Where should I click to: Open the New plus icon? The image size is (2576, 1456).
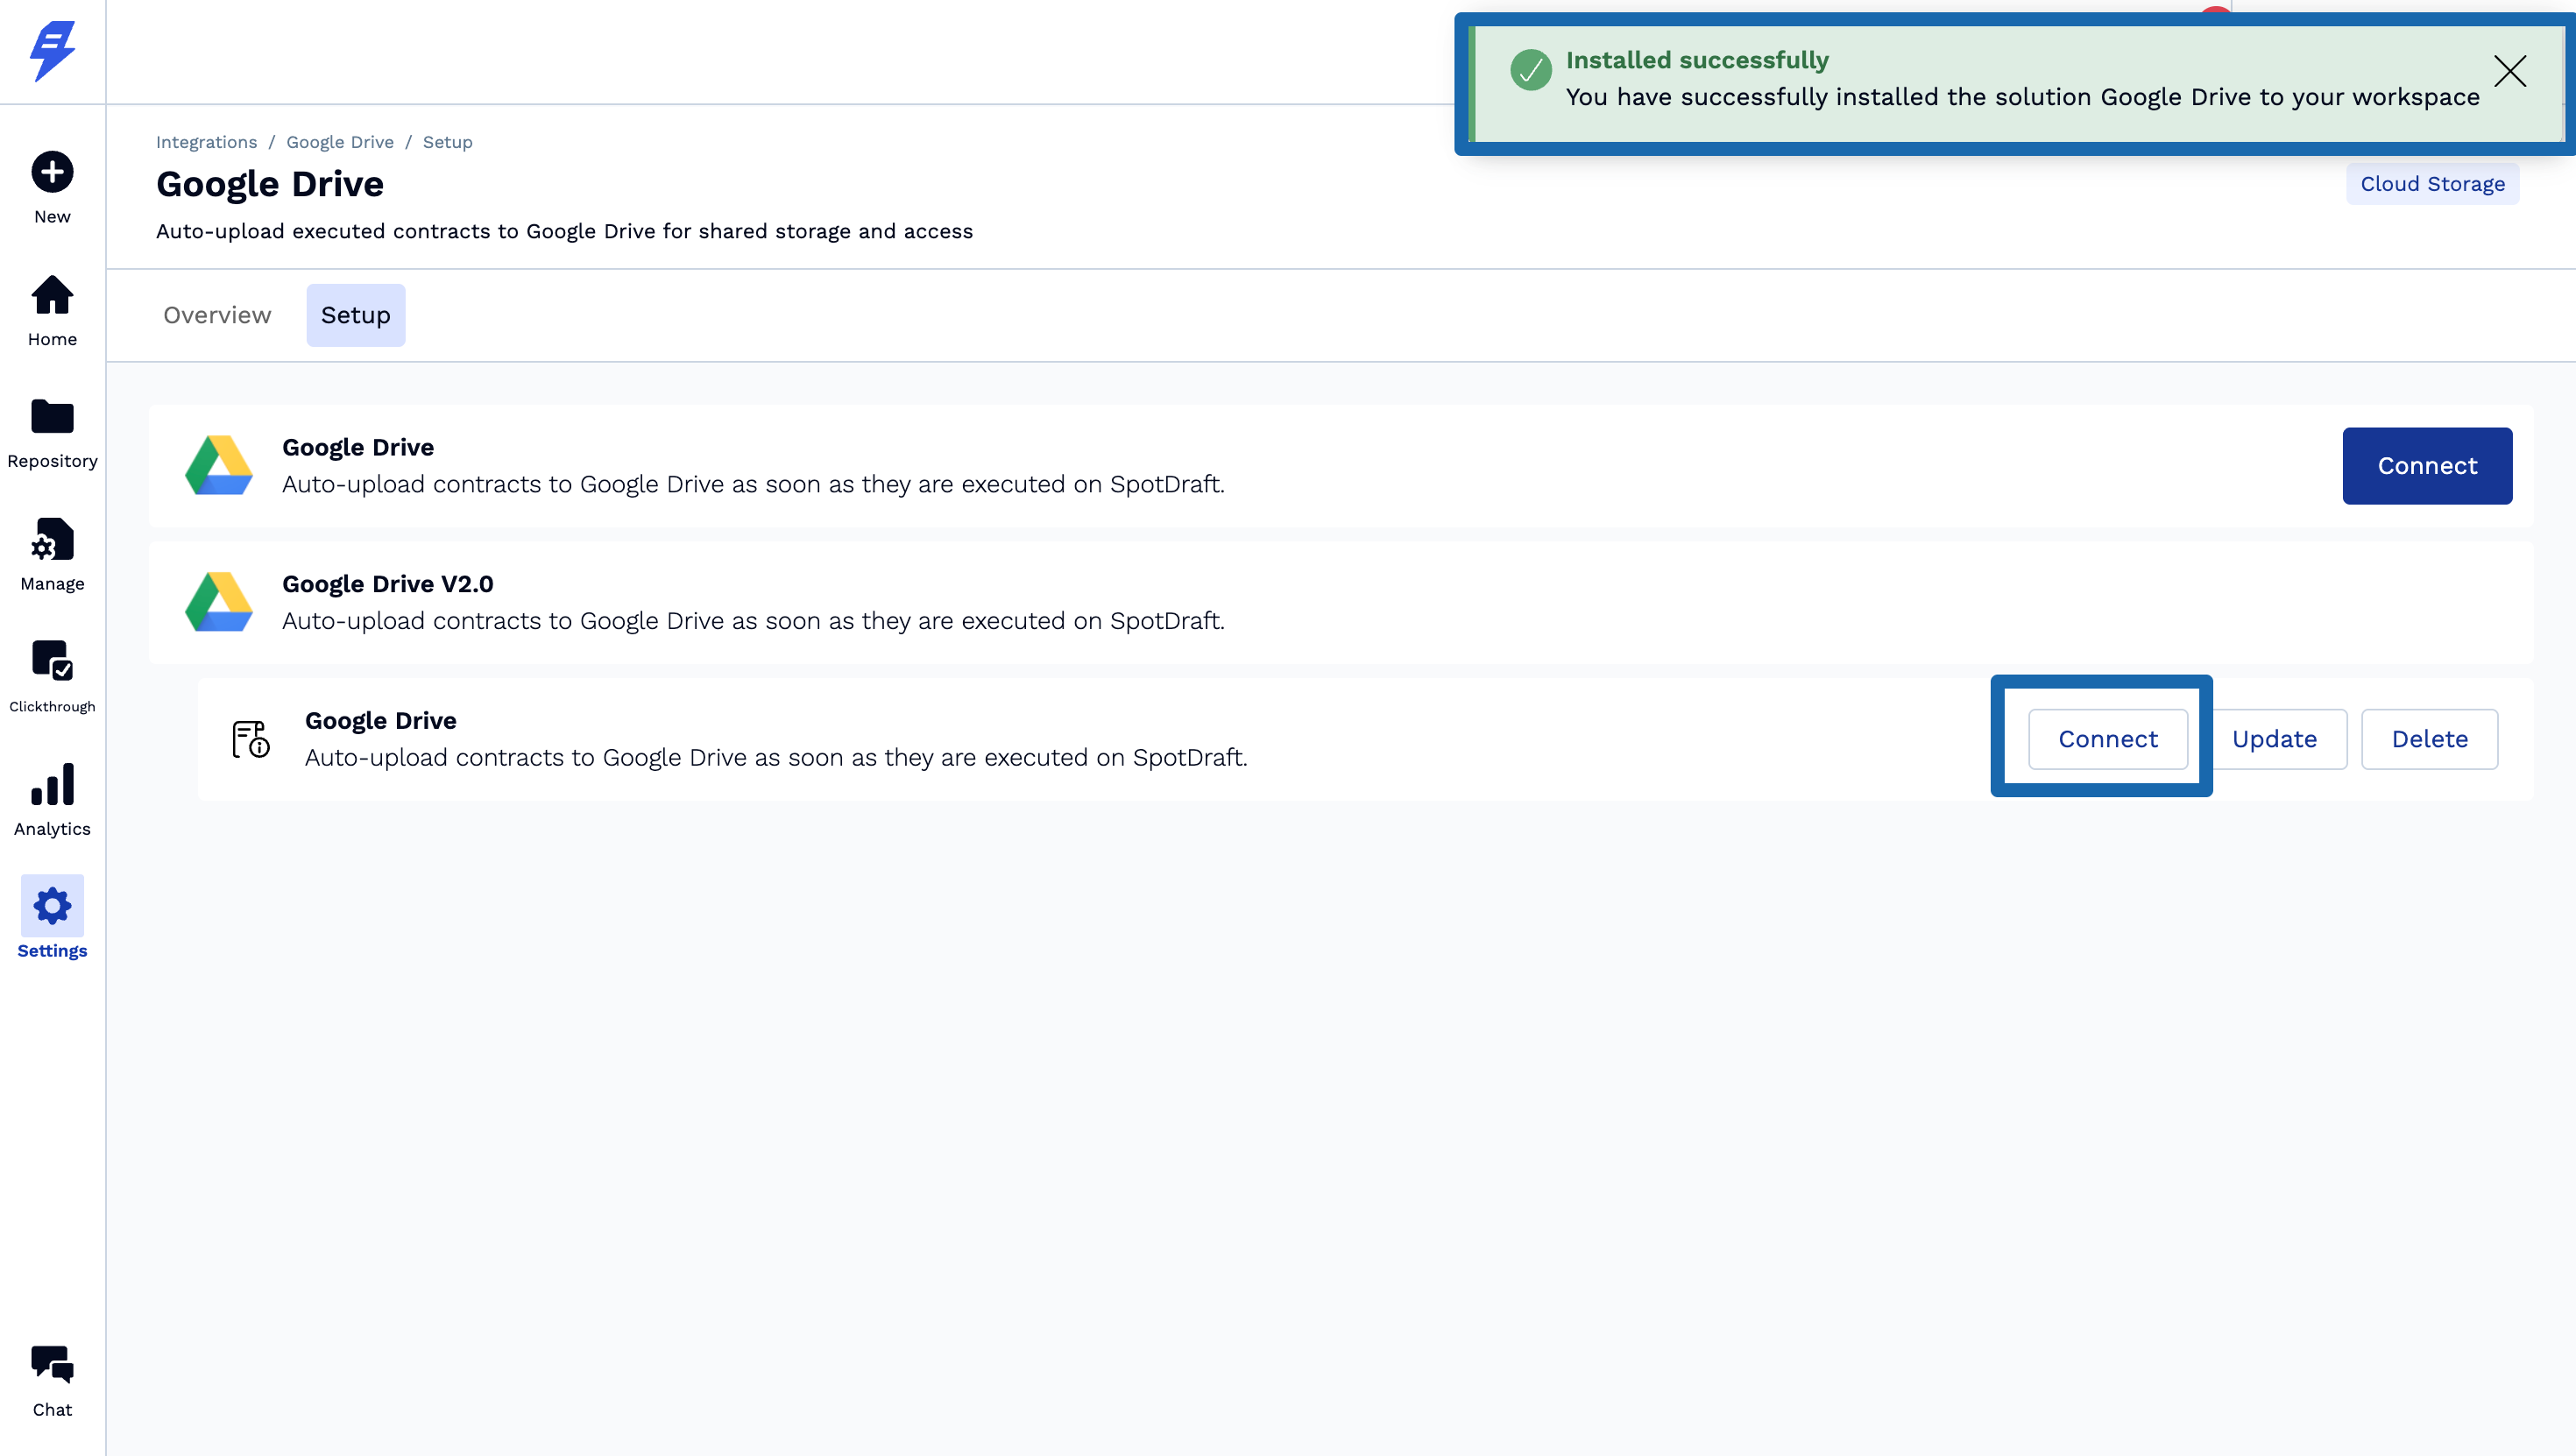[x=52, y=172]
